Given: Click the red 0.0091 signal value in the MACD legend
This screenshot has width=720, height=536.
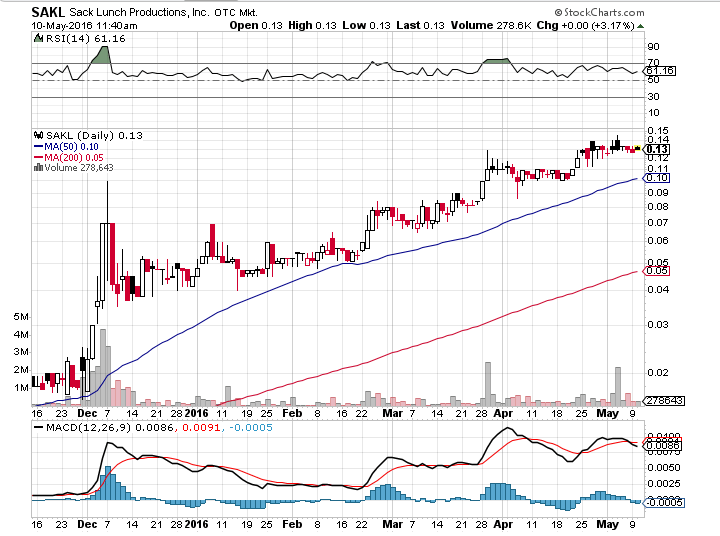Looking at the screenshot, I should 201,428.
